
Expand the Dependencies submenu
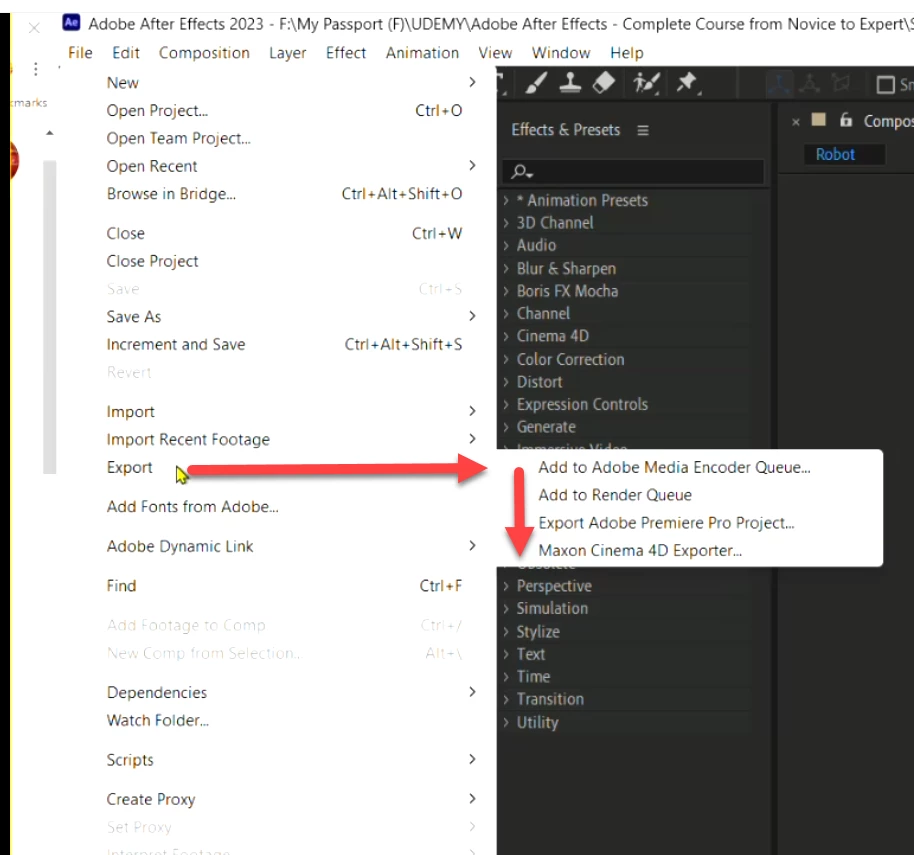291,692
